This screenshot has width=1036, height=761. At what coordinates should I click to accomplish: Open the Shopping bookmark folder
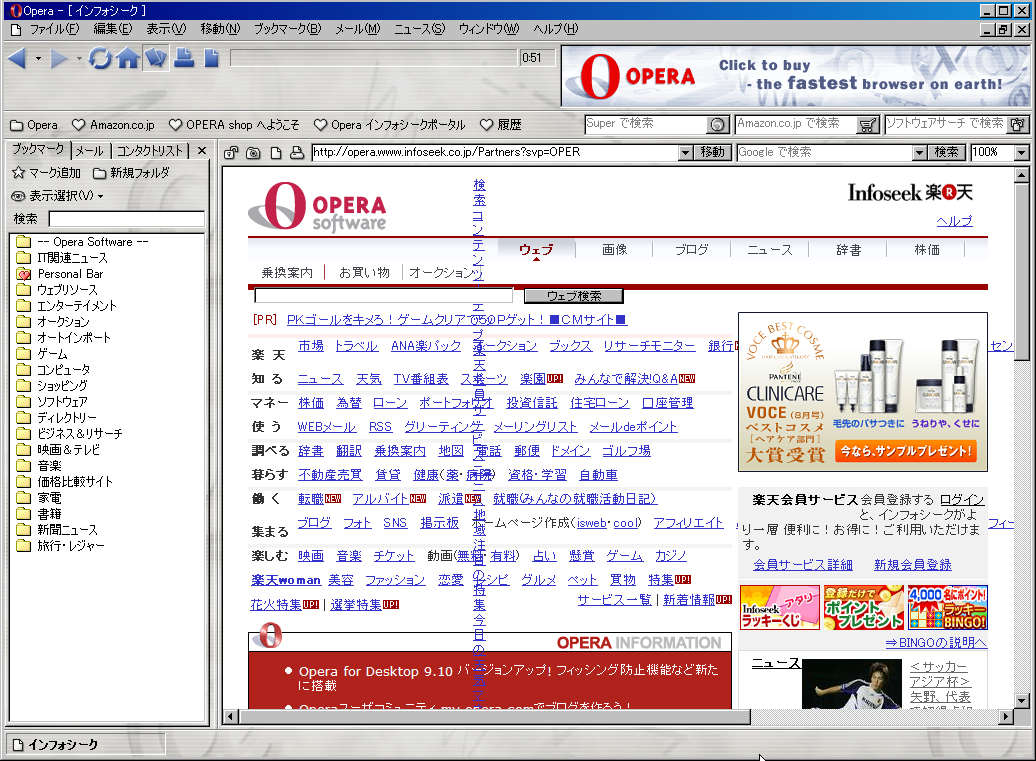point(52,386)
